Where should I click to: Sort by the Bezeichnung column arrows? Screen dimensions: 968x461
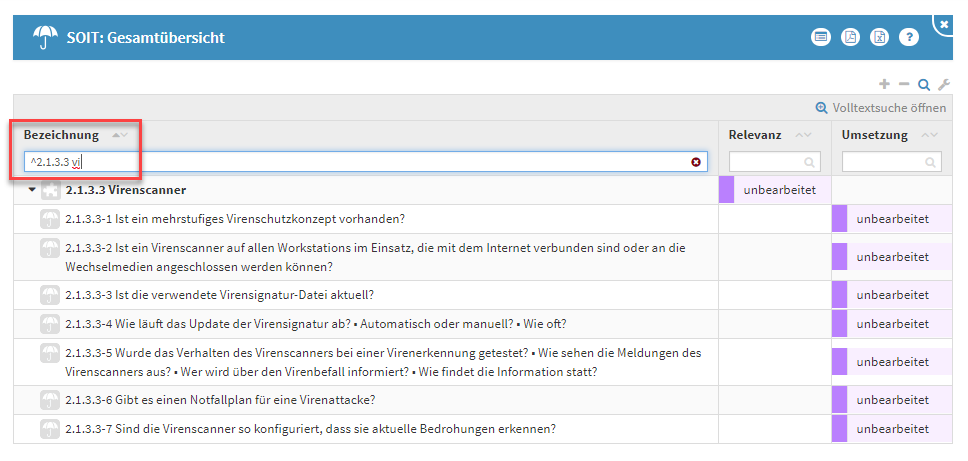(119, 135)
